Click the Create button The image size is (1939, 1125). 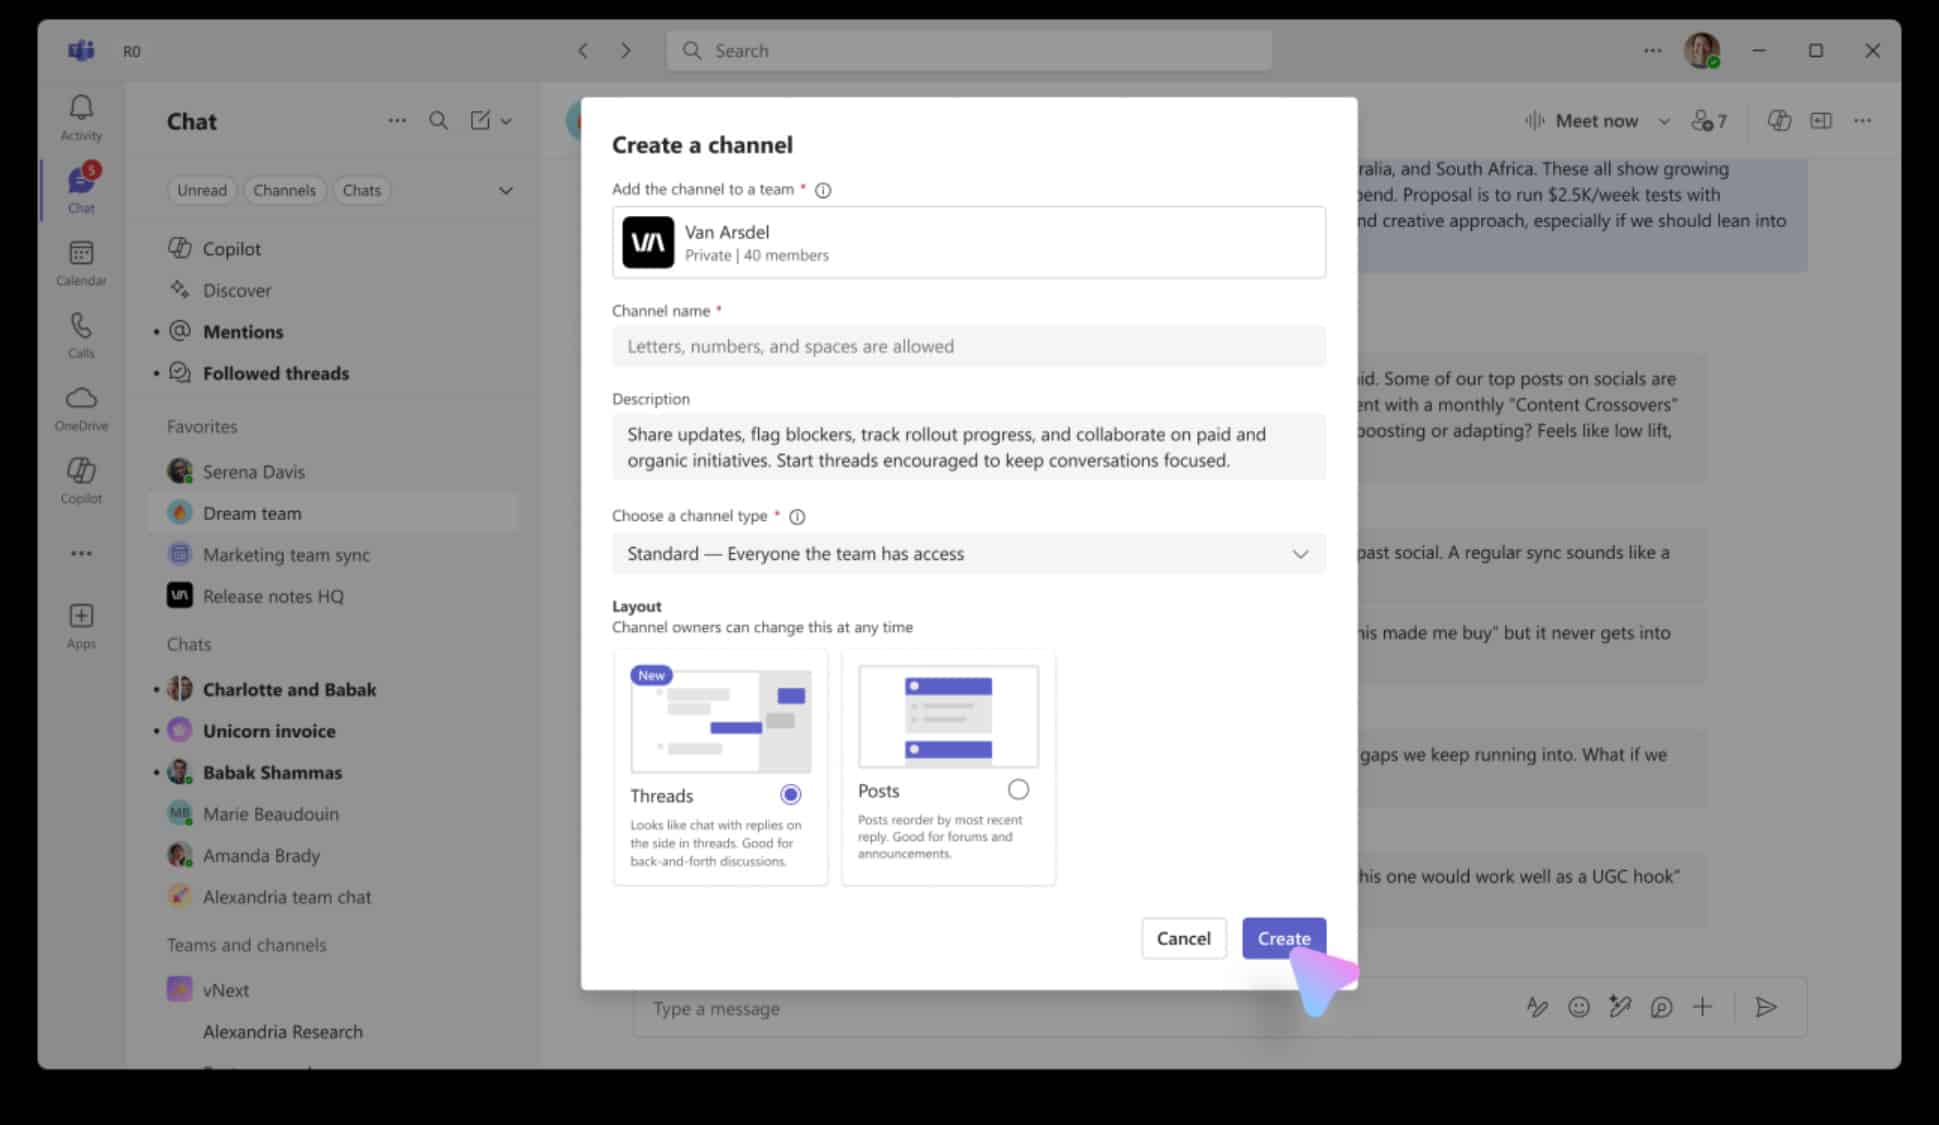click(1284, 938)
